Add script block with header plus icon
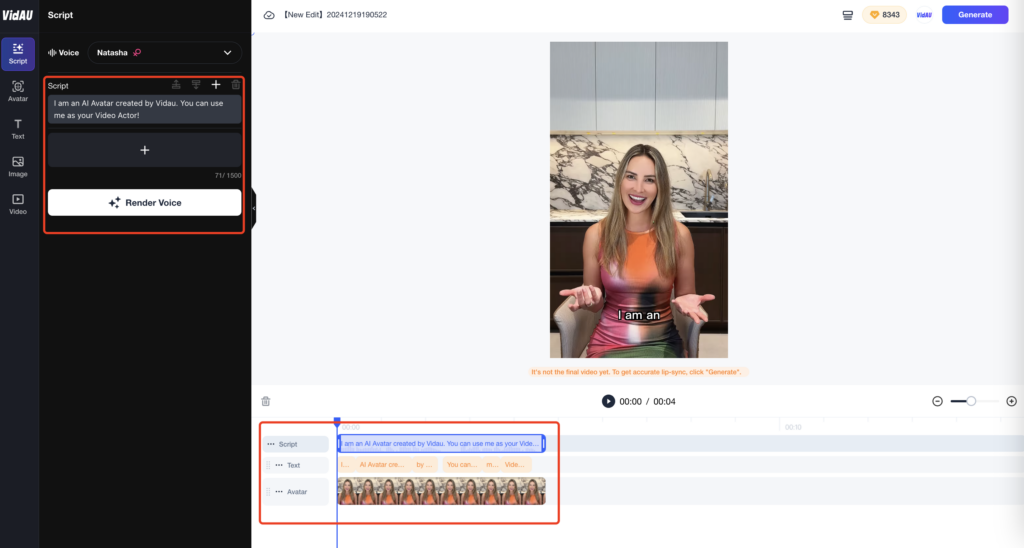The height and width of the screenshot is (548, 1024). click(x=216, y=85)
